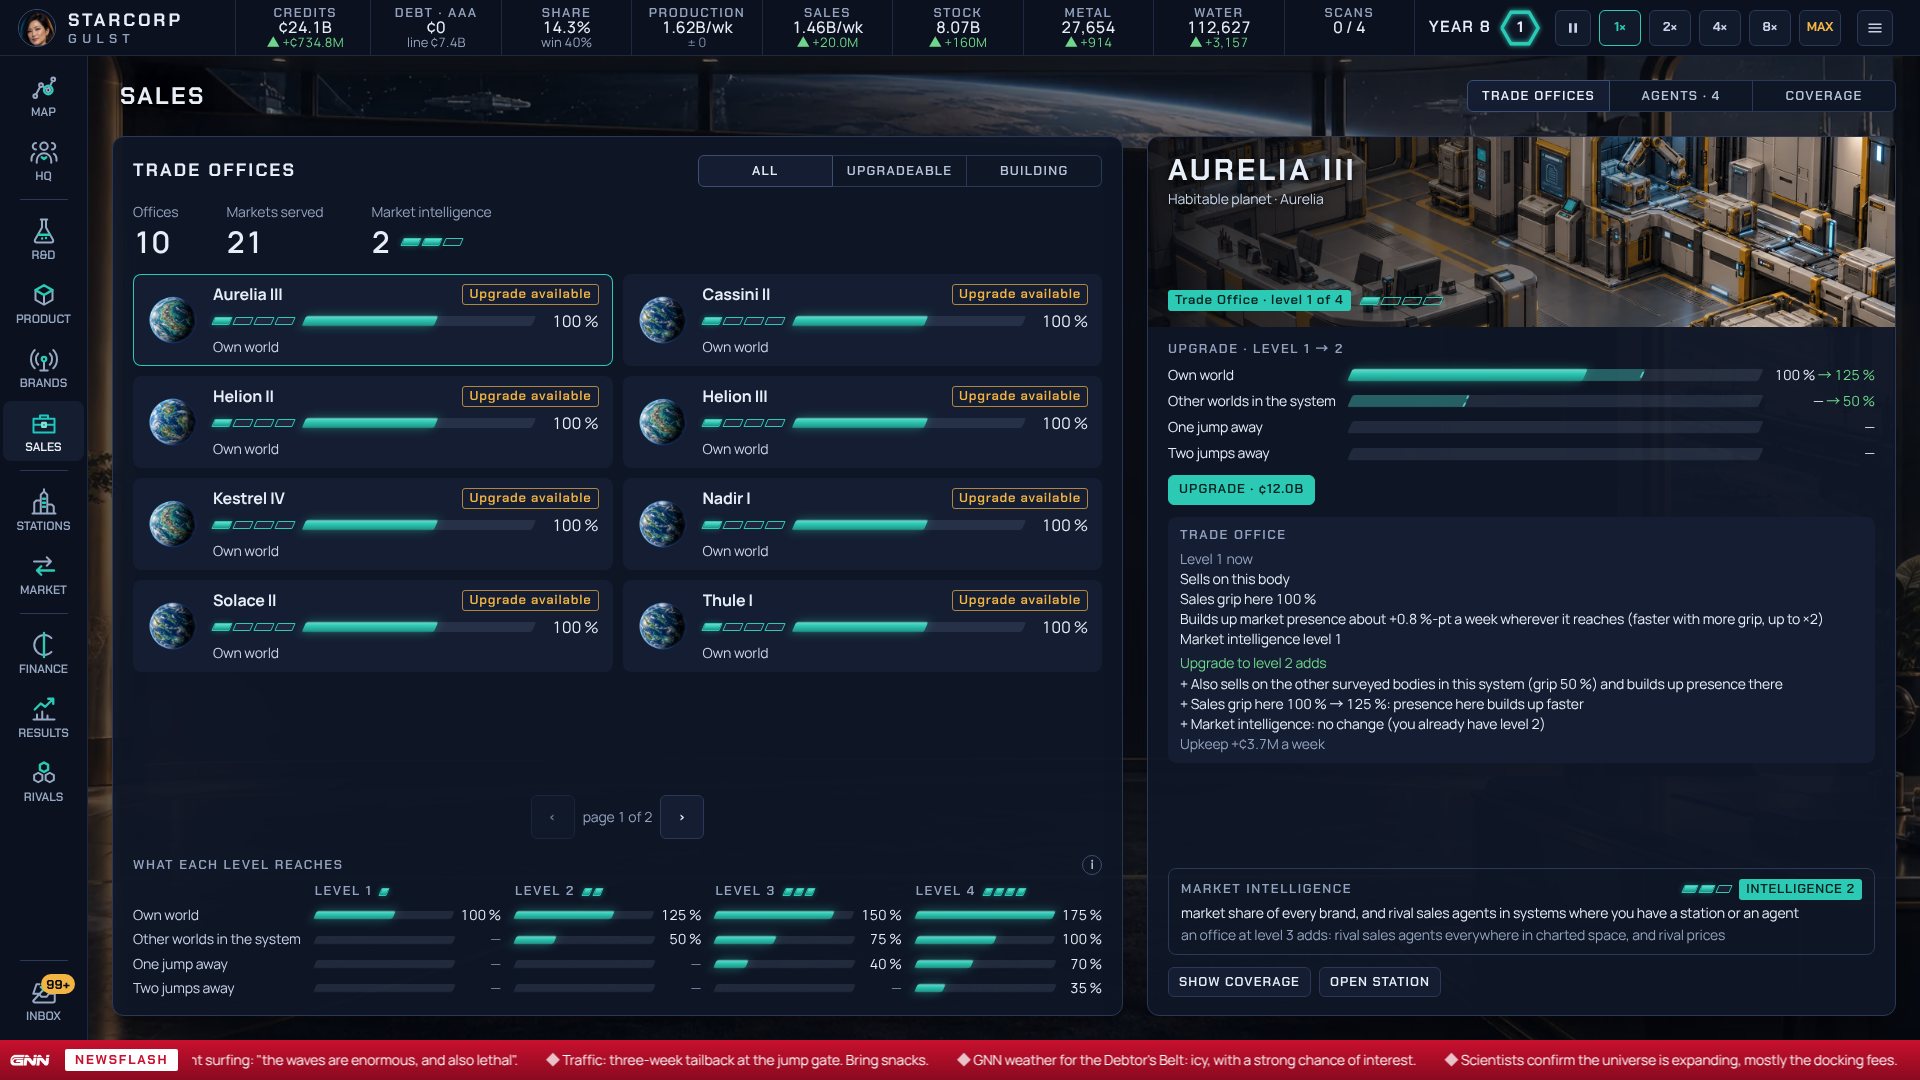Image resolution: width=1920 pixels, height=1080 pixels.
Task: Pause the game simulation
Action: point(1573,28)
